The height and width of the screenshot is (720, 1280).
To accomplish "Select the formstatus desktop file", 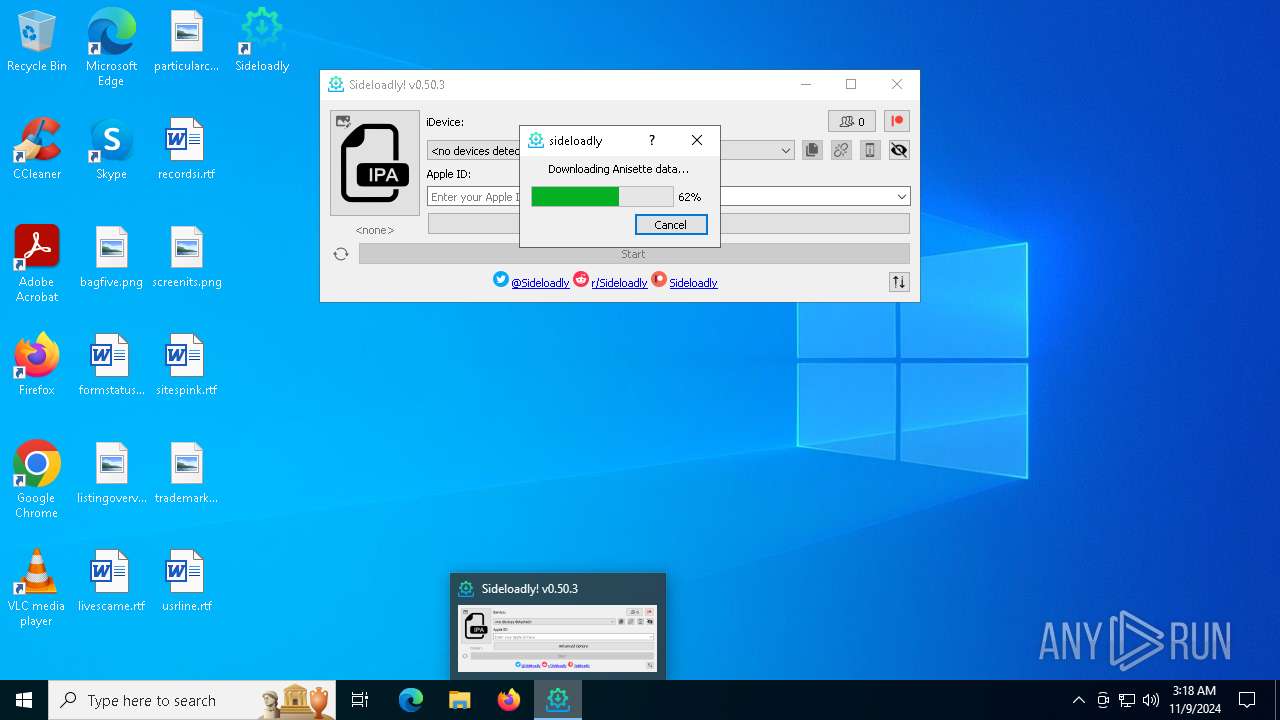I will (x=111, y=366).
